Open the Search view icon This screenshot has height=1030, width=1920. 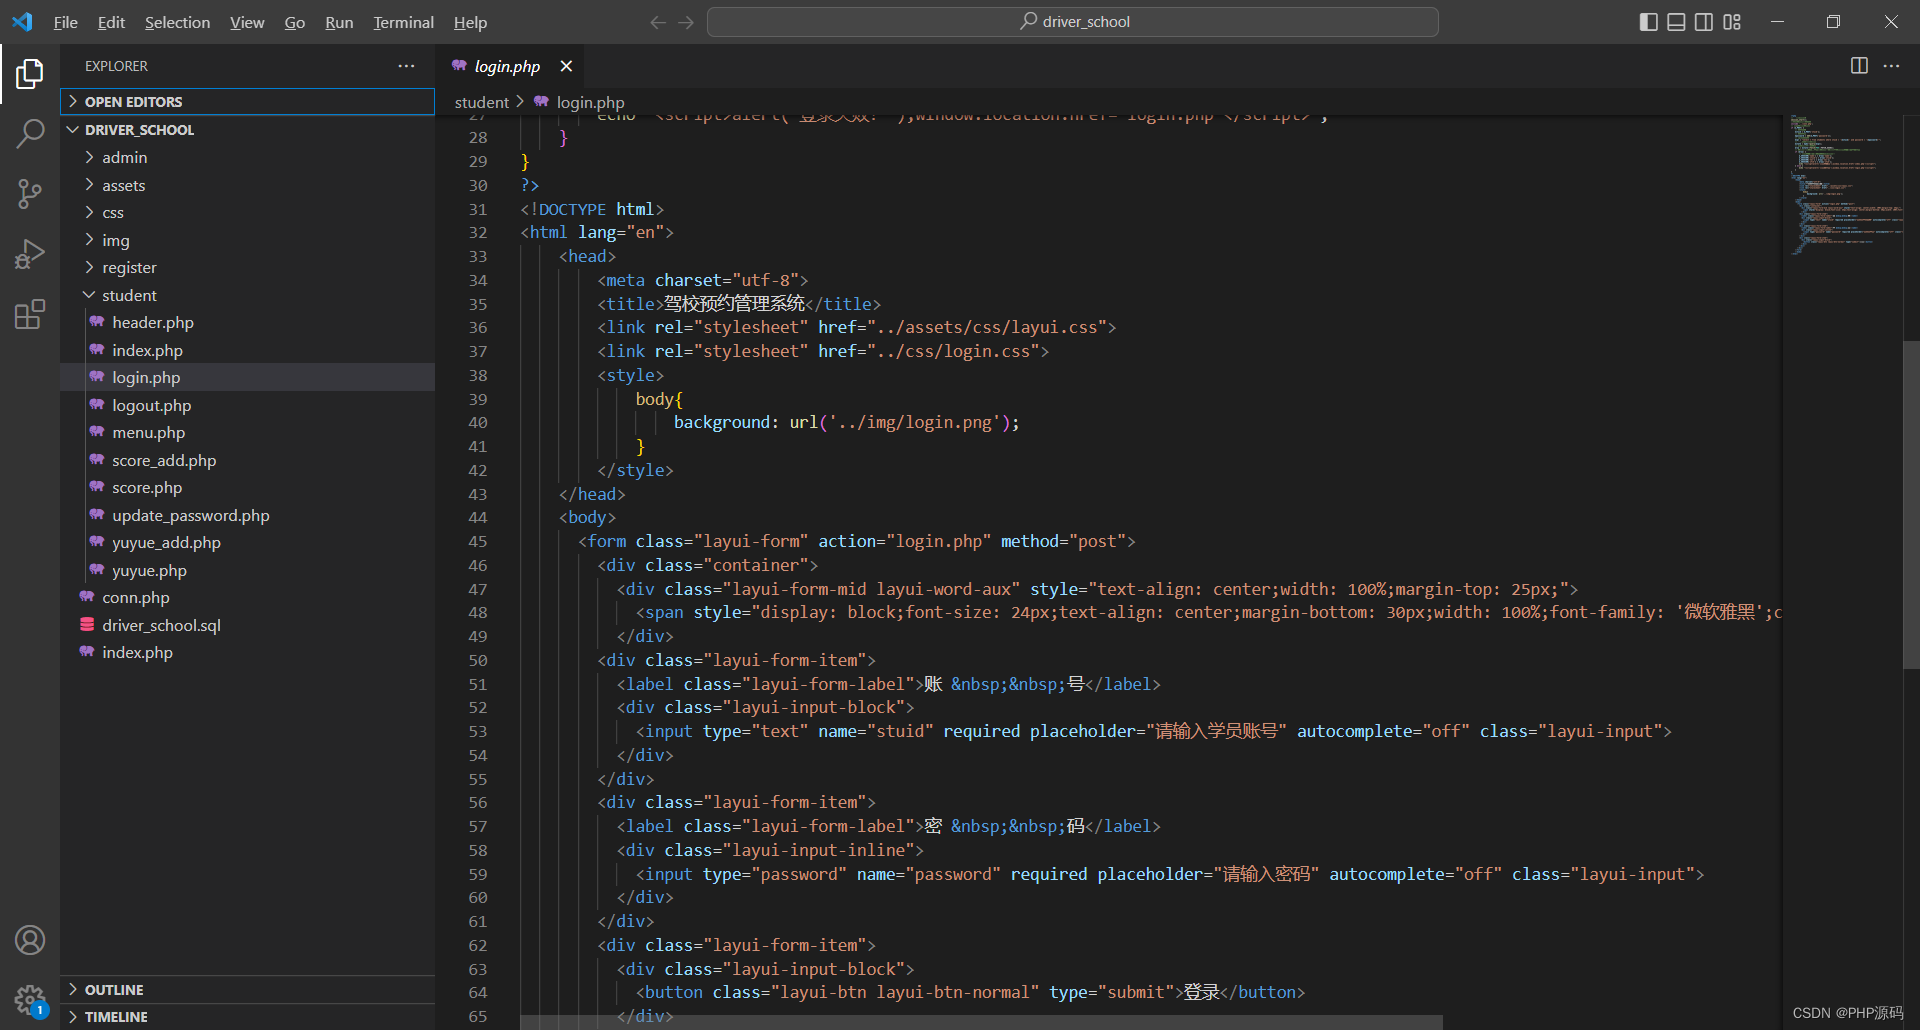click(x=30, y=133)
